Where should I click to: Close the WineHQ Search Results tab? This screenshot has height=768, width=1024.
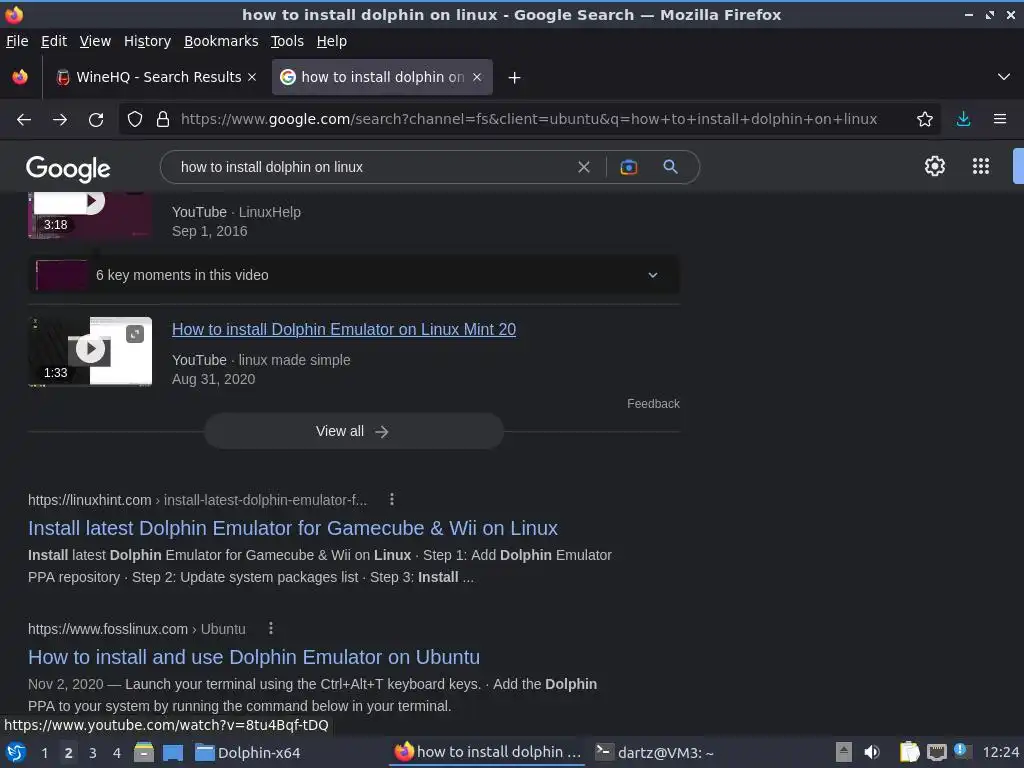coord(252,77)
